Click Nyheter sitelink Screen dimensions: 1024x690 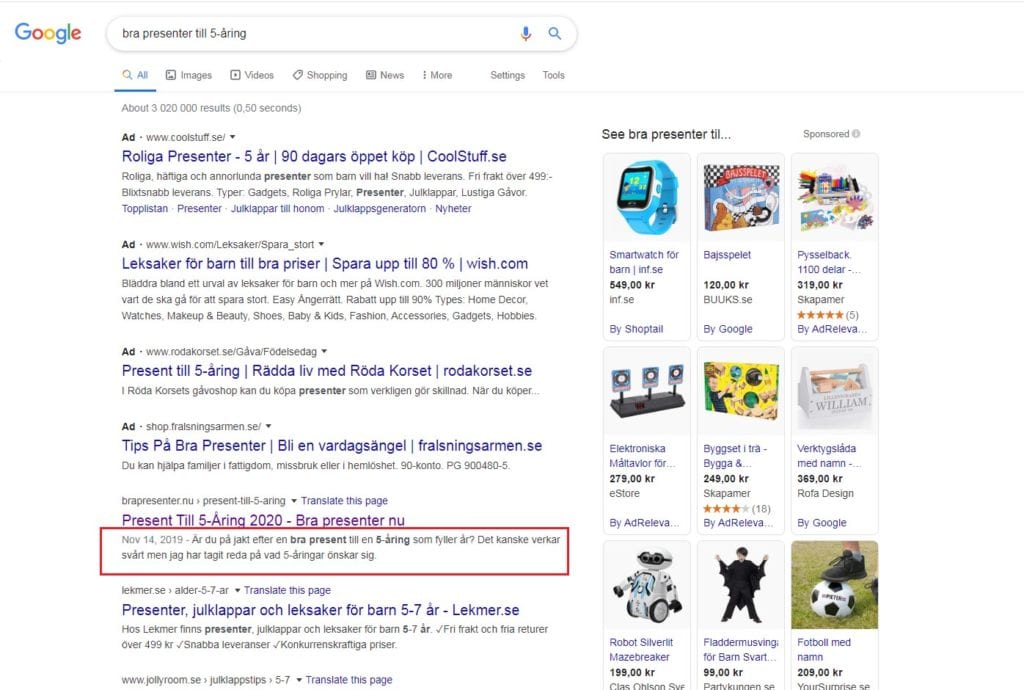[x=453, y=208]
